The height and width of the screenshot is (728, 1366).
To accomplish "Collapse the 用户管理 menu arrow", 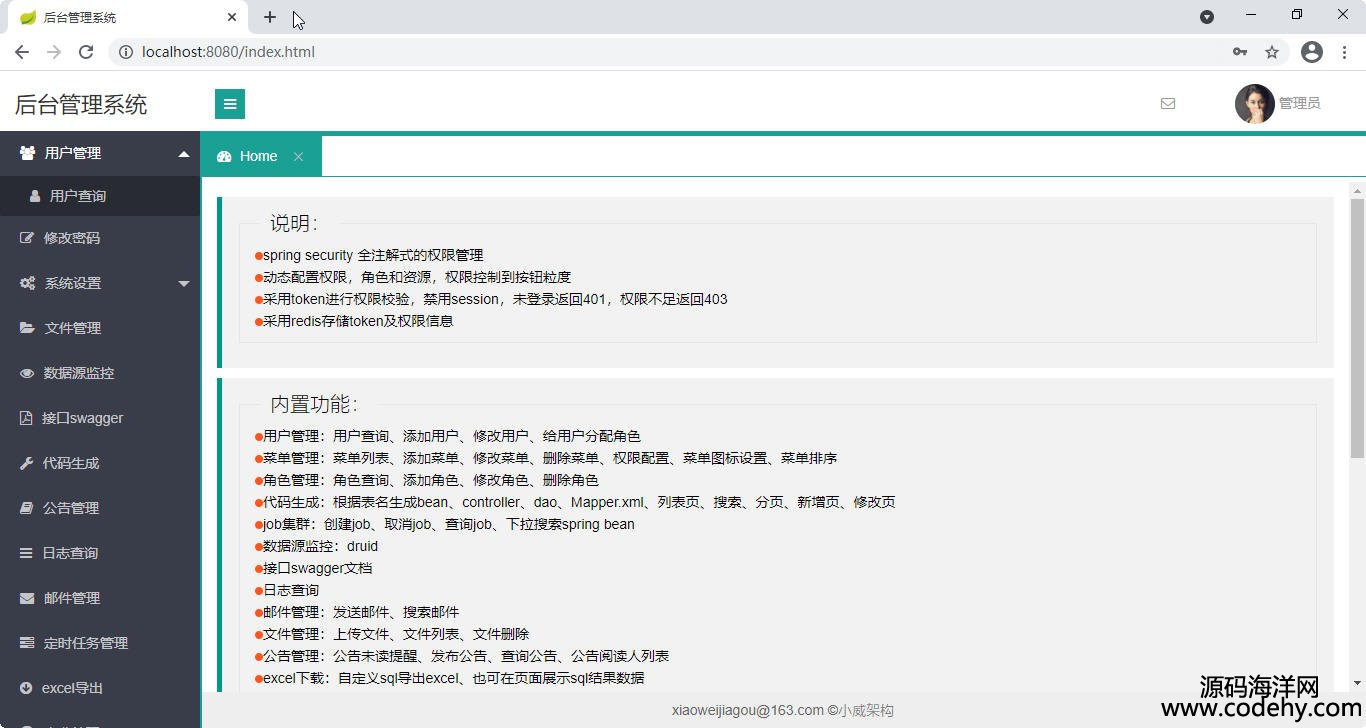I will (183, 154).
